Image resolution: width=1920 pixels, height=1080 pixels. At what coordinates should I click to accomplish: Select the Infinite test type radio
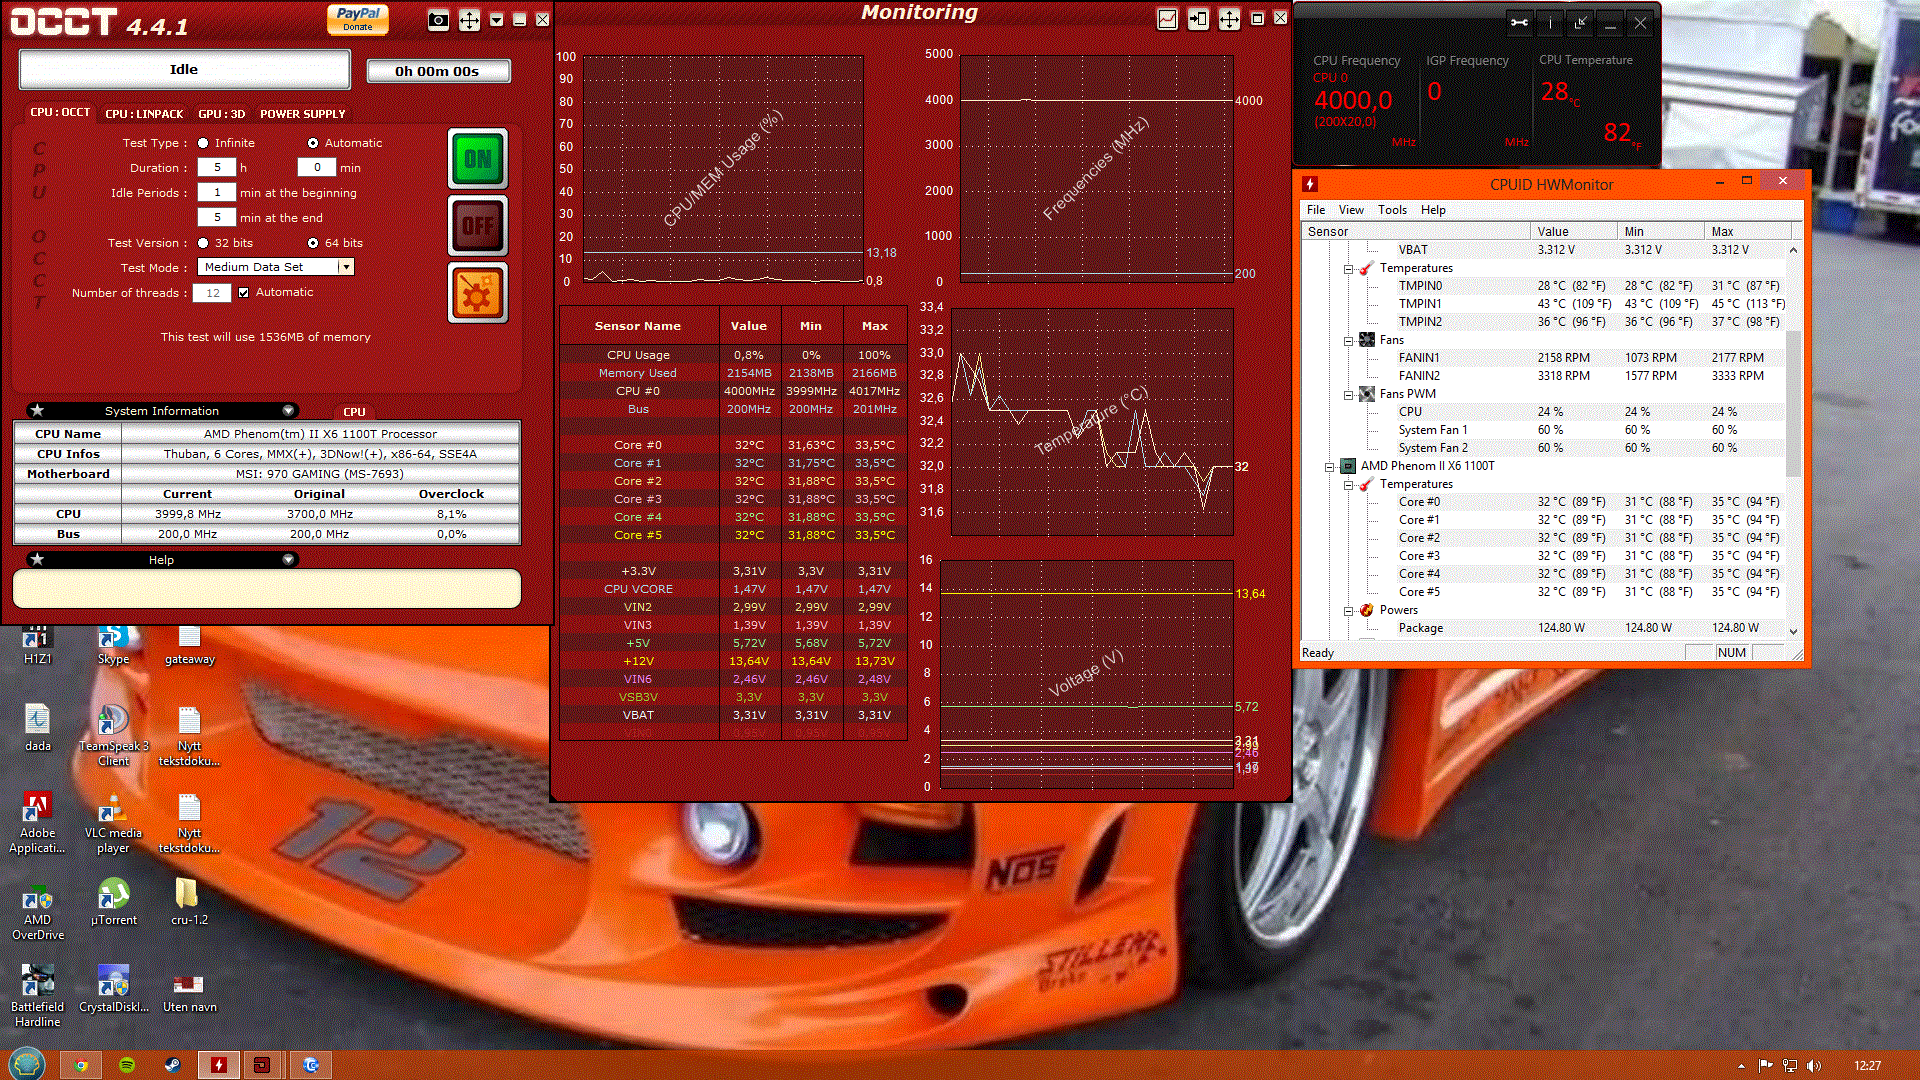[203, 143]
